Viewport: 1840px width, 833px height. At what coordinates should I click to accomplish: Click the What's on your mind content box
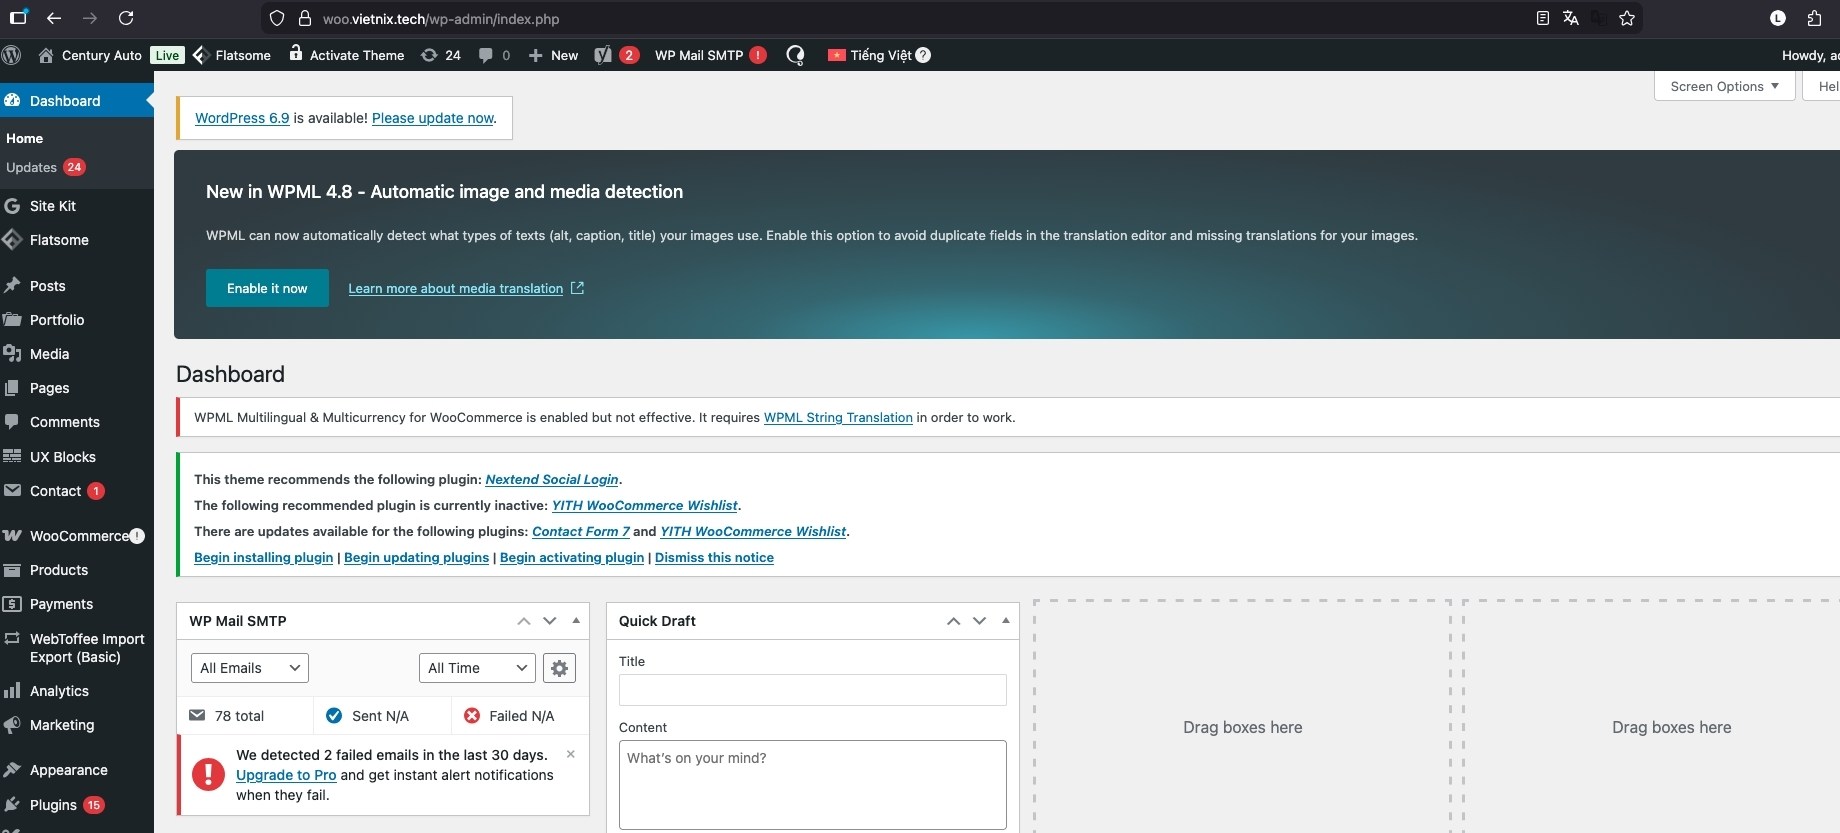(x=813, y=785)
